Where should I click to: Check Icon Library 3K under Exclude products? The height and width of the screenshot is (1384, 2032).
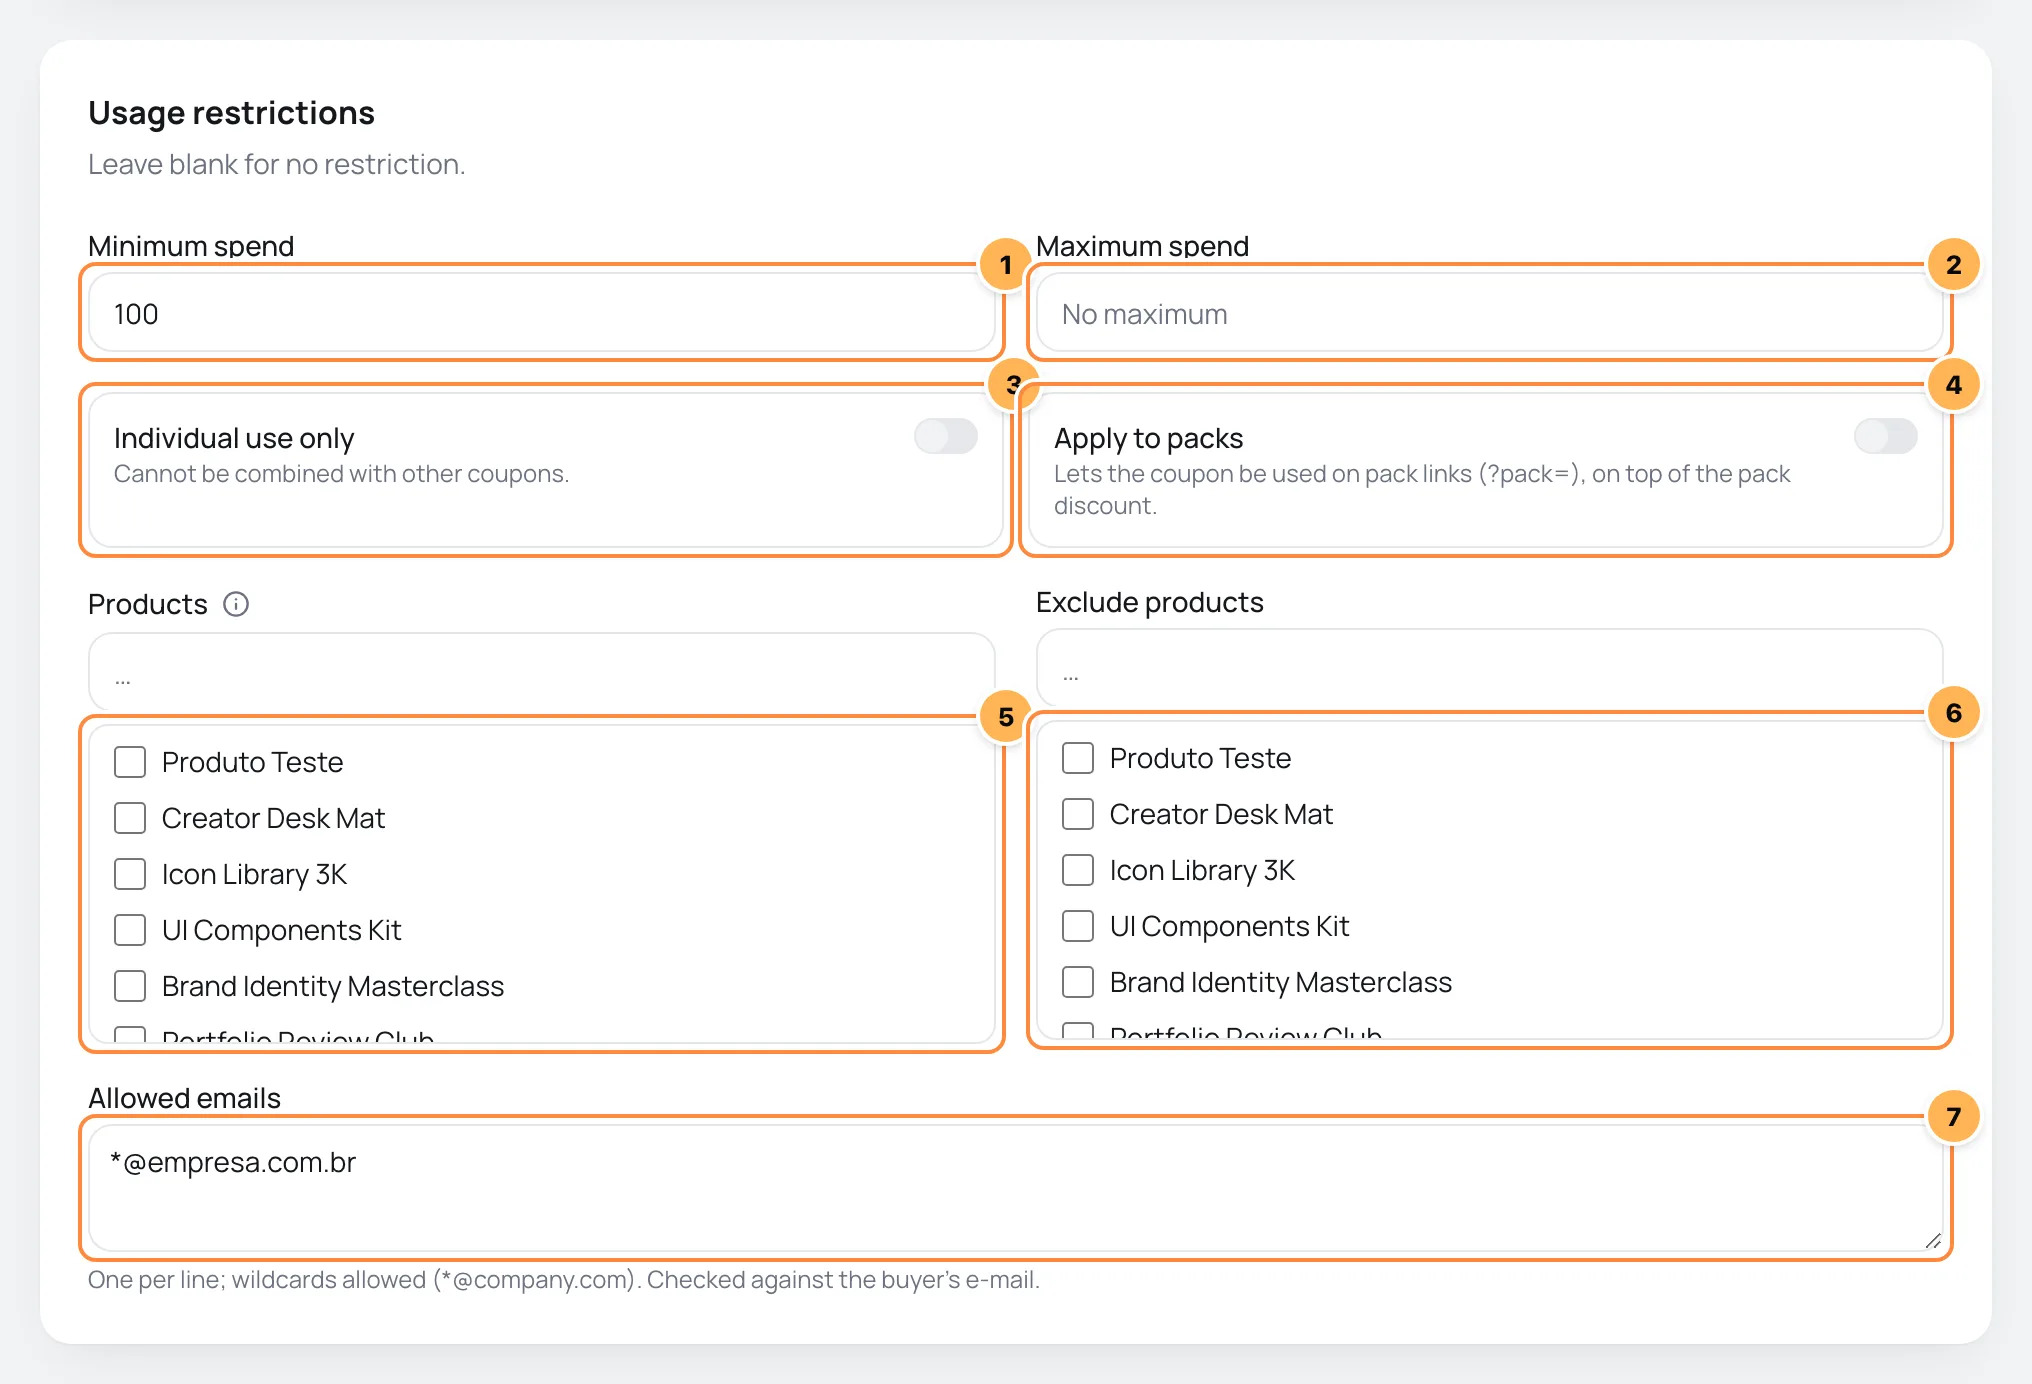pos(1078,870)
